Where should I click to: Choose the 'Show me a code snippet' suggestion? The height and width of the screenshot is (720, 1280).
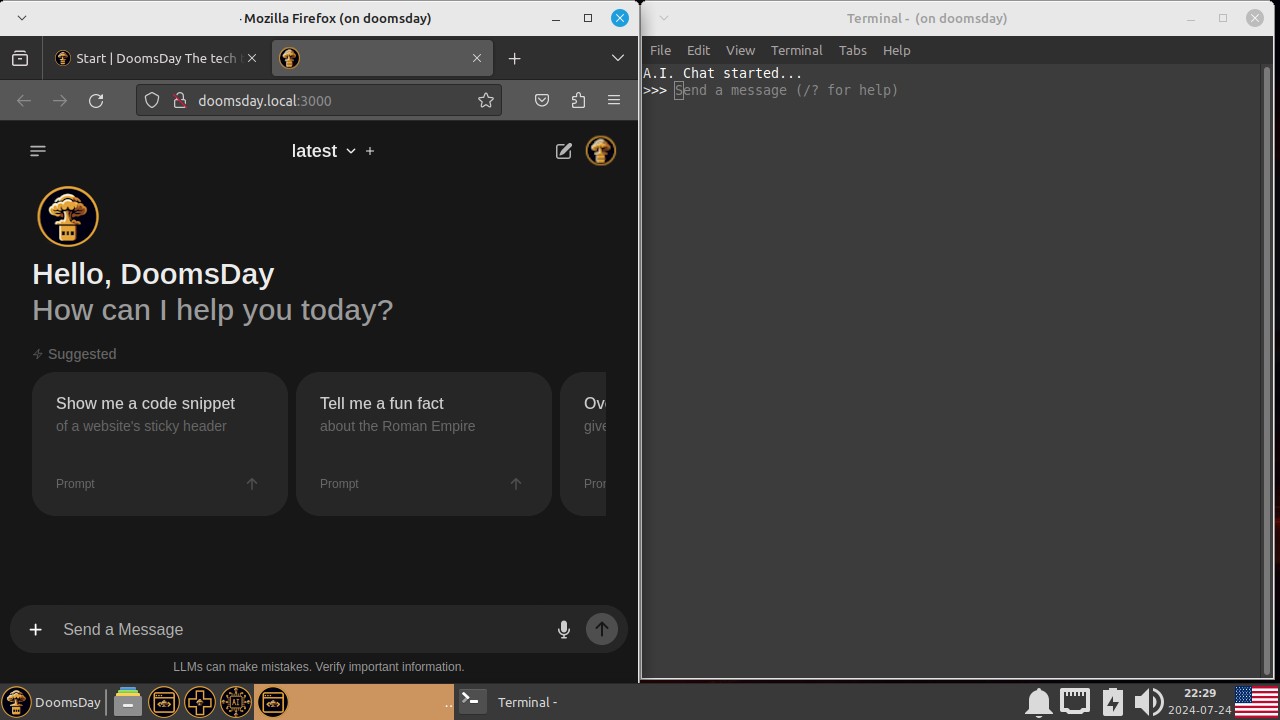click(160, 444)
